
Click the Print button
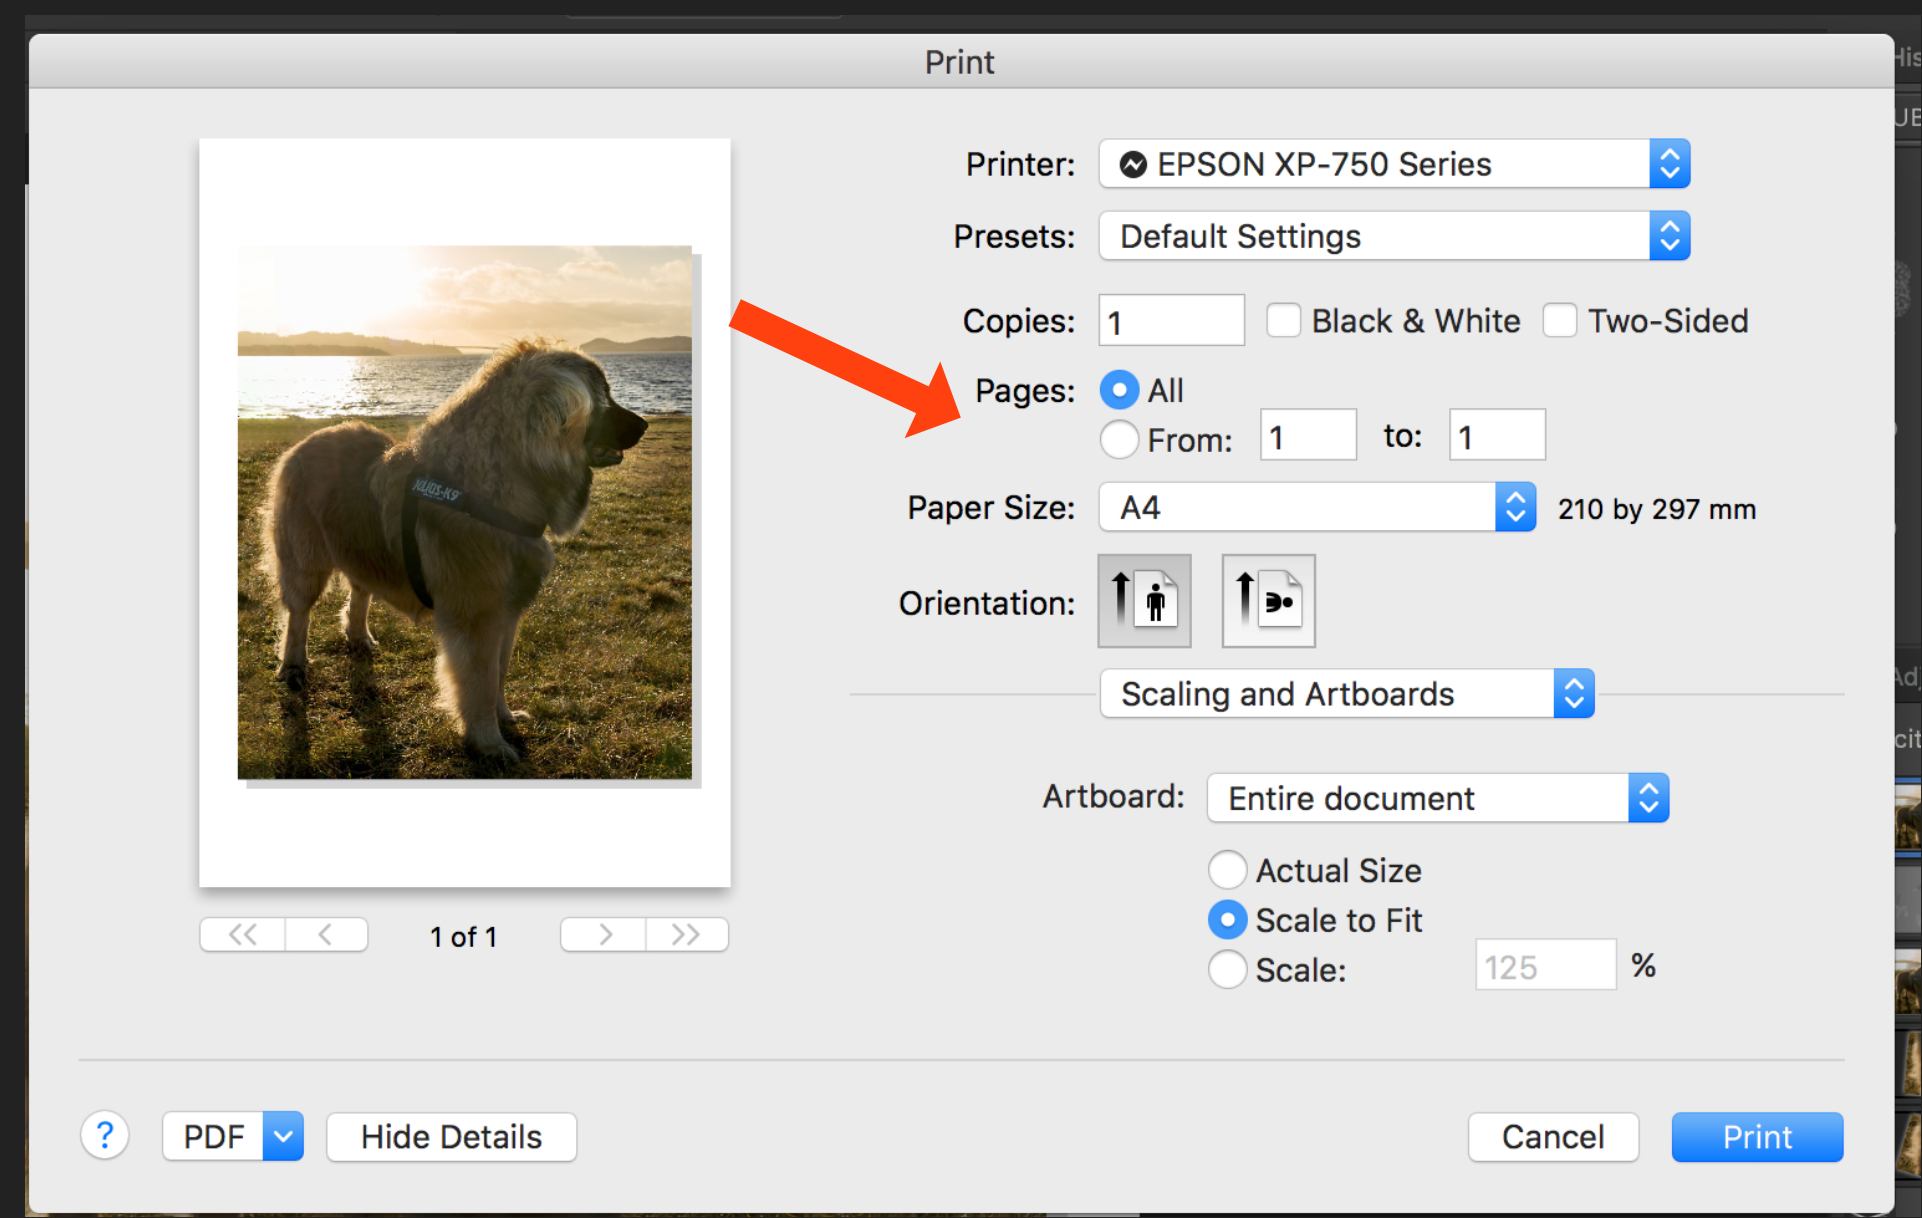tap(1756, 1137)
